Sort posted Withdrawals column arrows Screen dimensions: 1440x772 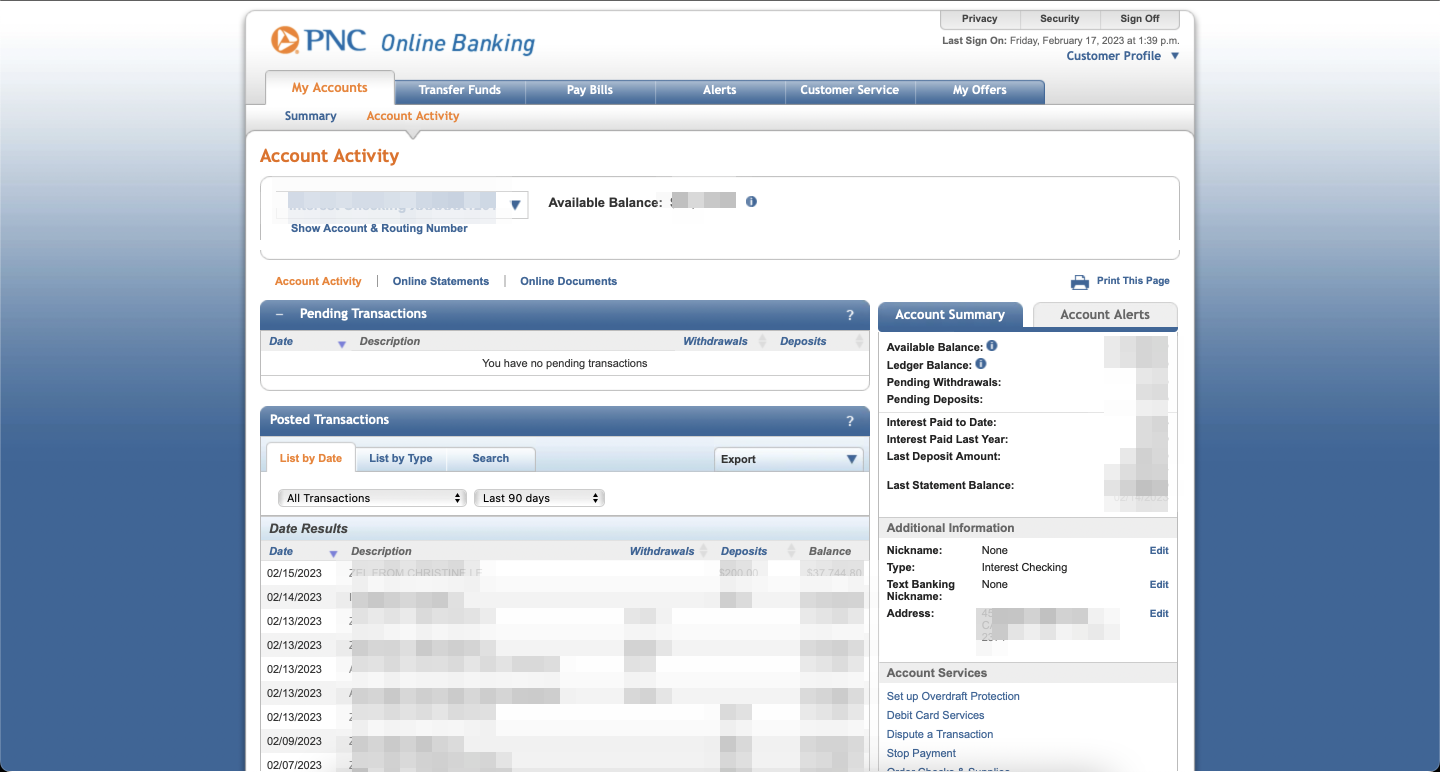pyautogui.click(x=703, y=551)
